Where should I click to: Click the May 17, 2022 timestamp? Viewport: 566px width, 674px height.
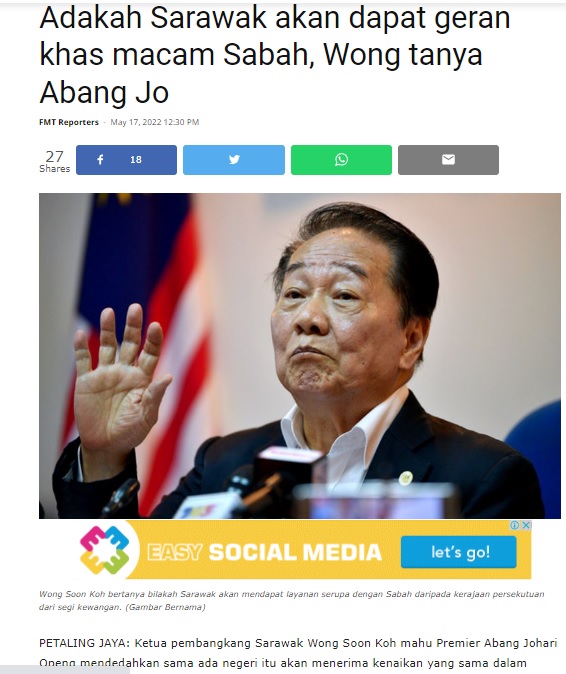click(x=155, y=122)
